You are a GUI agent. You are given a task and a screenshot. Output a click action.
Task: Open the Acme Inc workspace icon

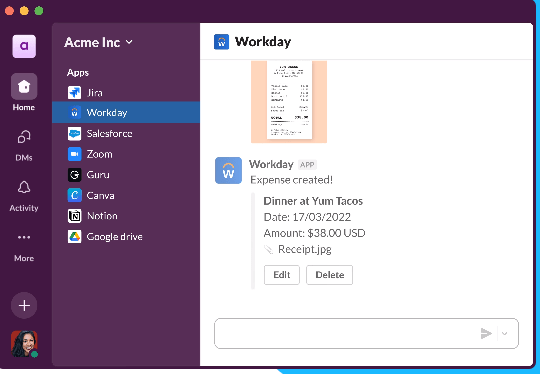(x=24, y=46)
